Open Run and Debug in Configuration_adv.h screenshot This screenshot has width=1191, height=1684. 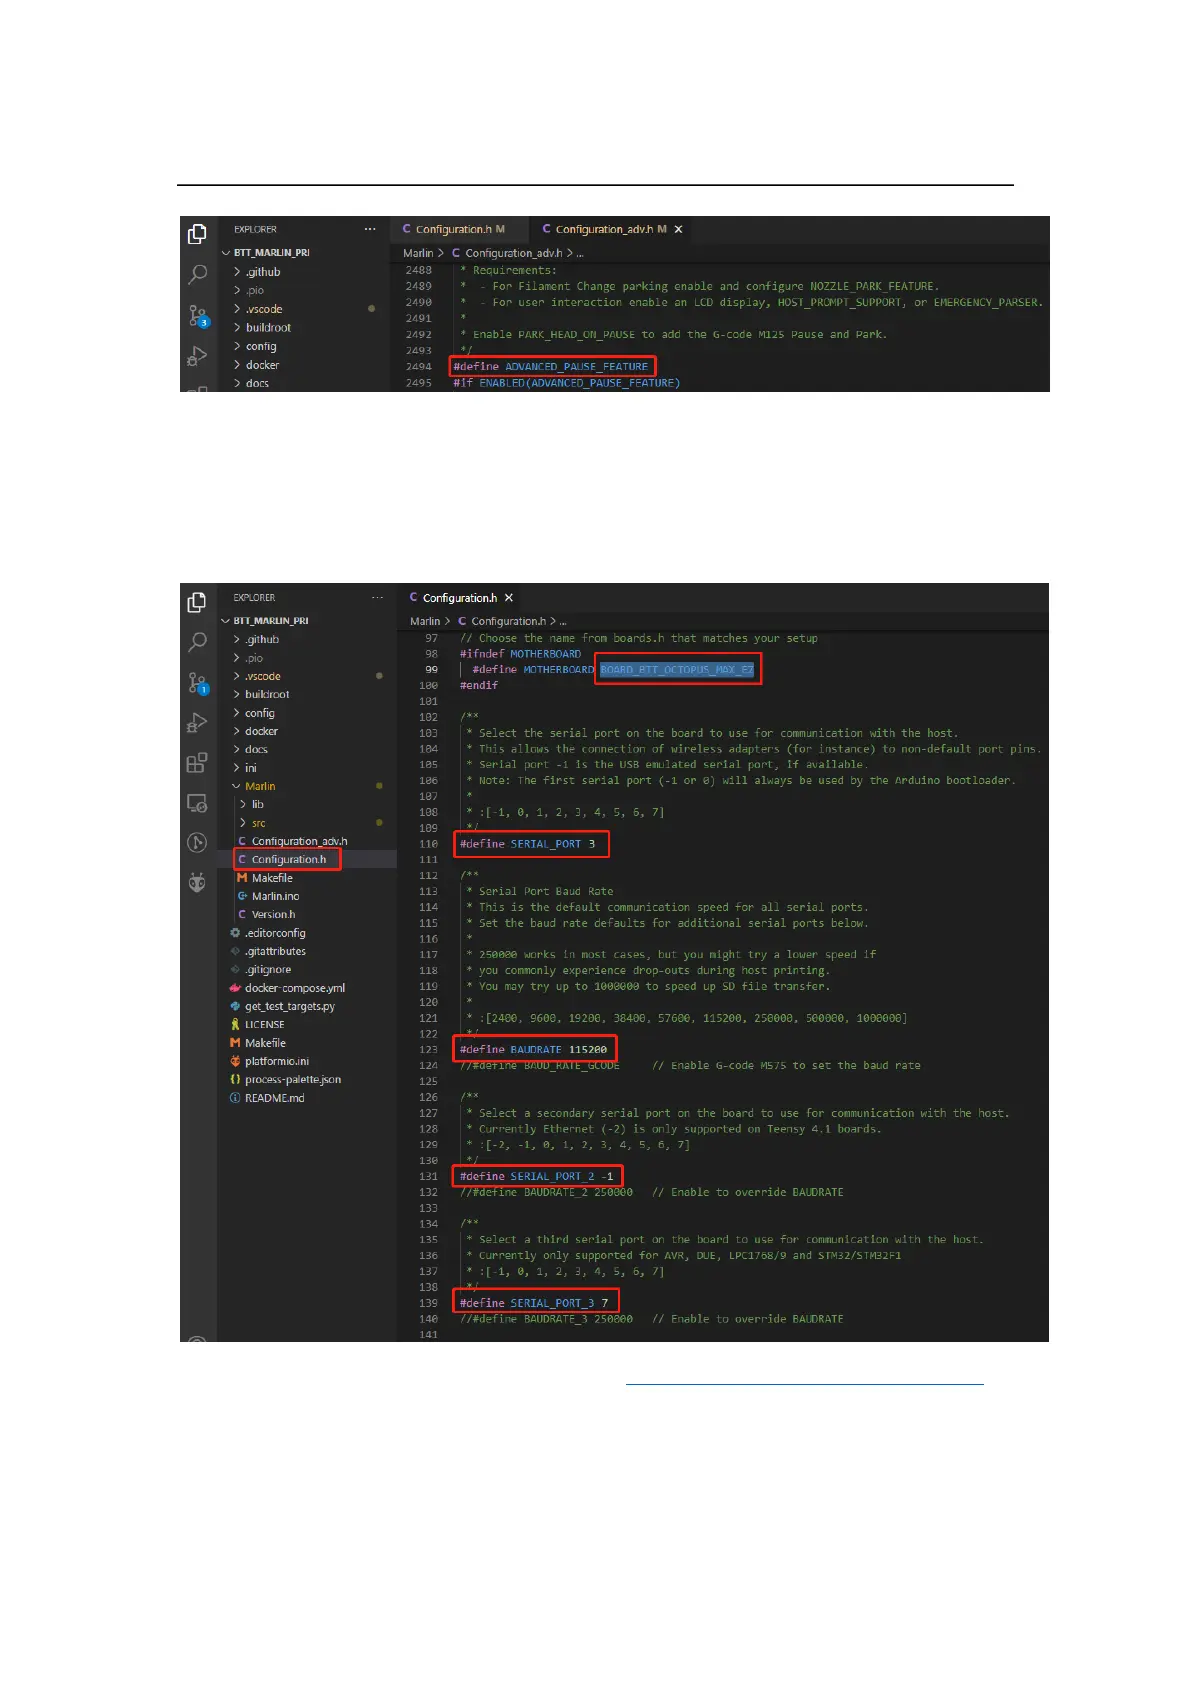[198, 356]
